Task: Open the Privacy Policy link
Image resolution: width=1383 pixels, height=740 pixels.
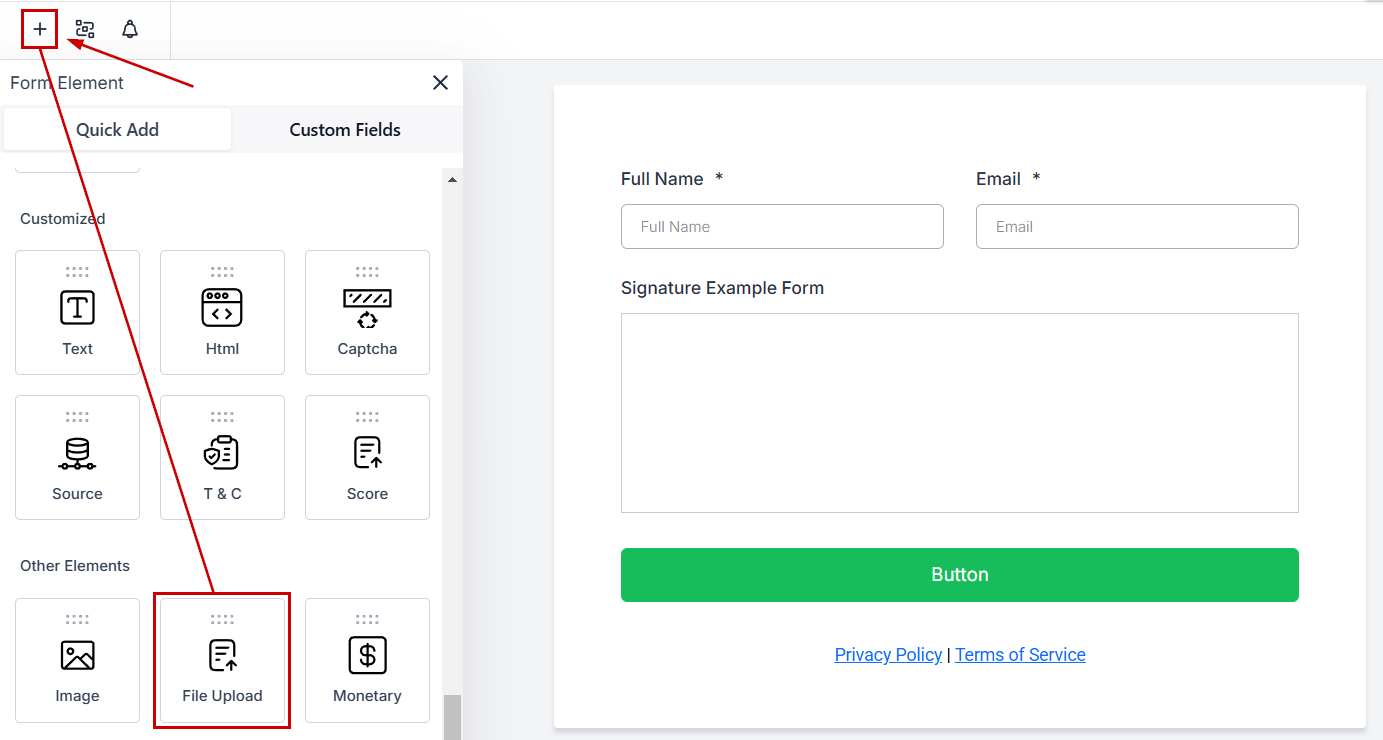Action: click(x=888, y=655)
